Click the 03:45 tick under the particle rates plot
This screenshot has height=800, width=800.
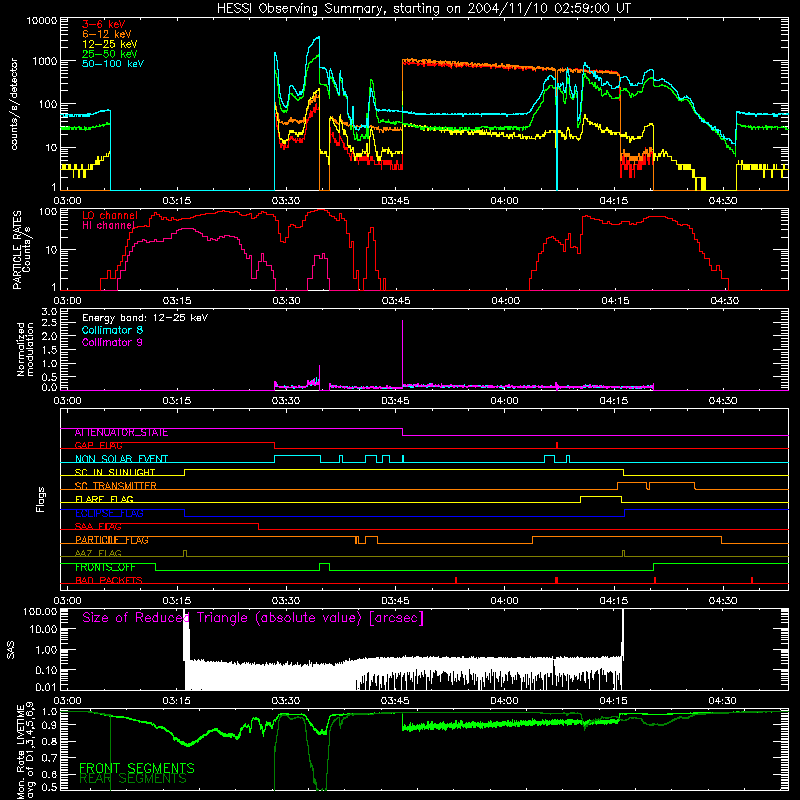point(396,301)
